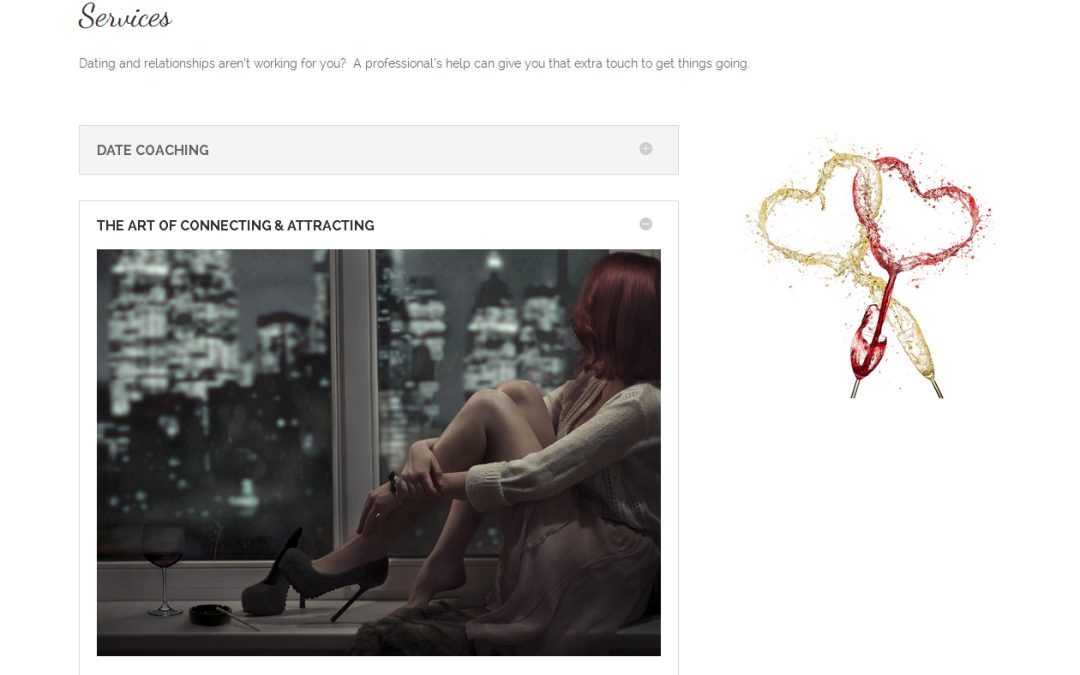Click the wine splash hearts graphic
1080x675 pixels.
point(868,267)
